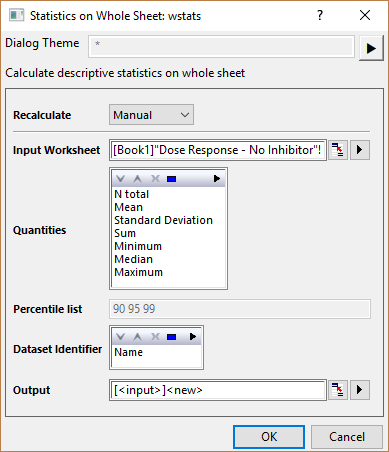Select 'Maximum' in Quantities list
The image size is (389, 452).
coord(139,272)
